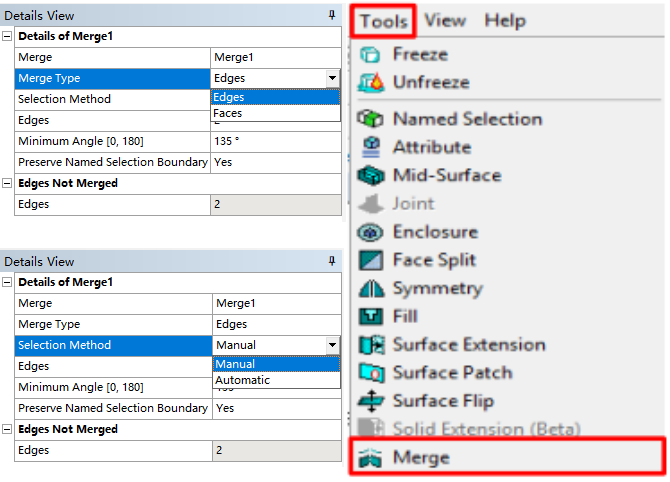This screenshot has width=670, height=482.
Task: Select Enclosure menu entry
Action: click(435, 232)
